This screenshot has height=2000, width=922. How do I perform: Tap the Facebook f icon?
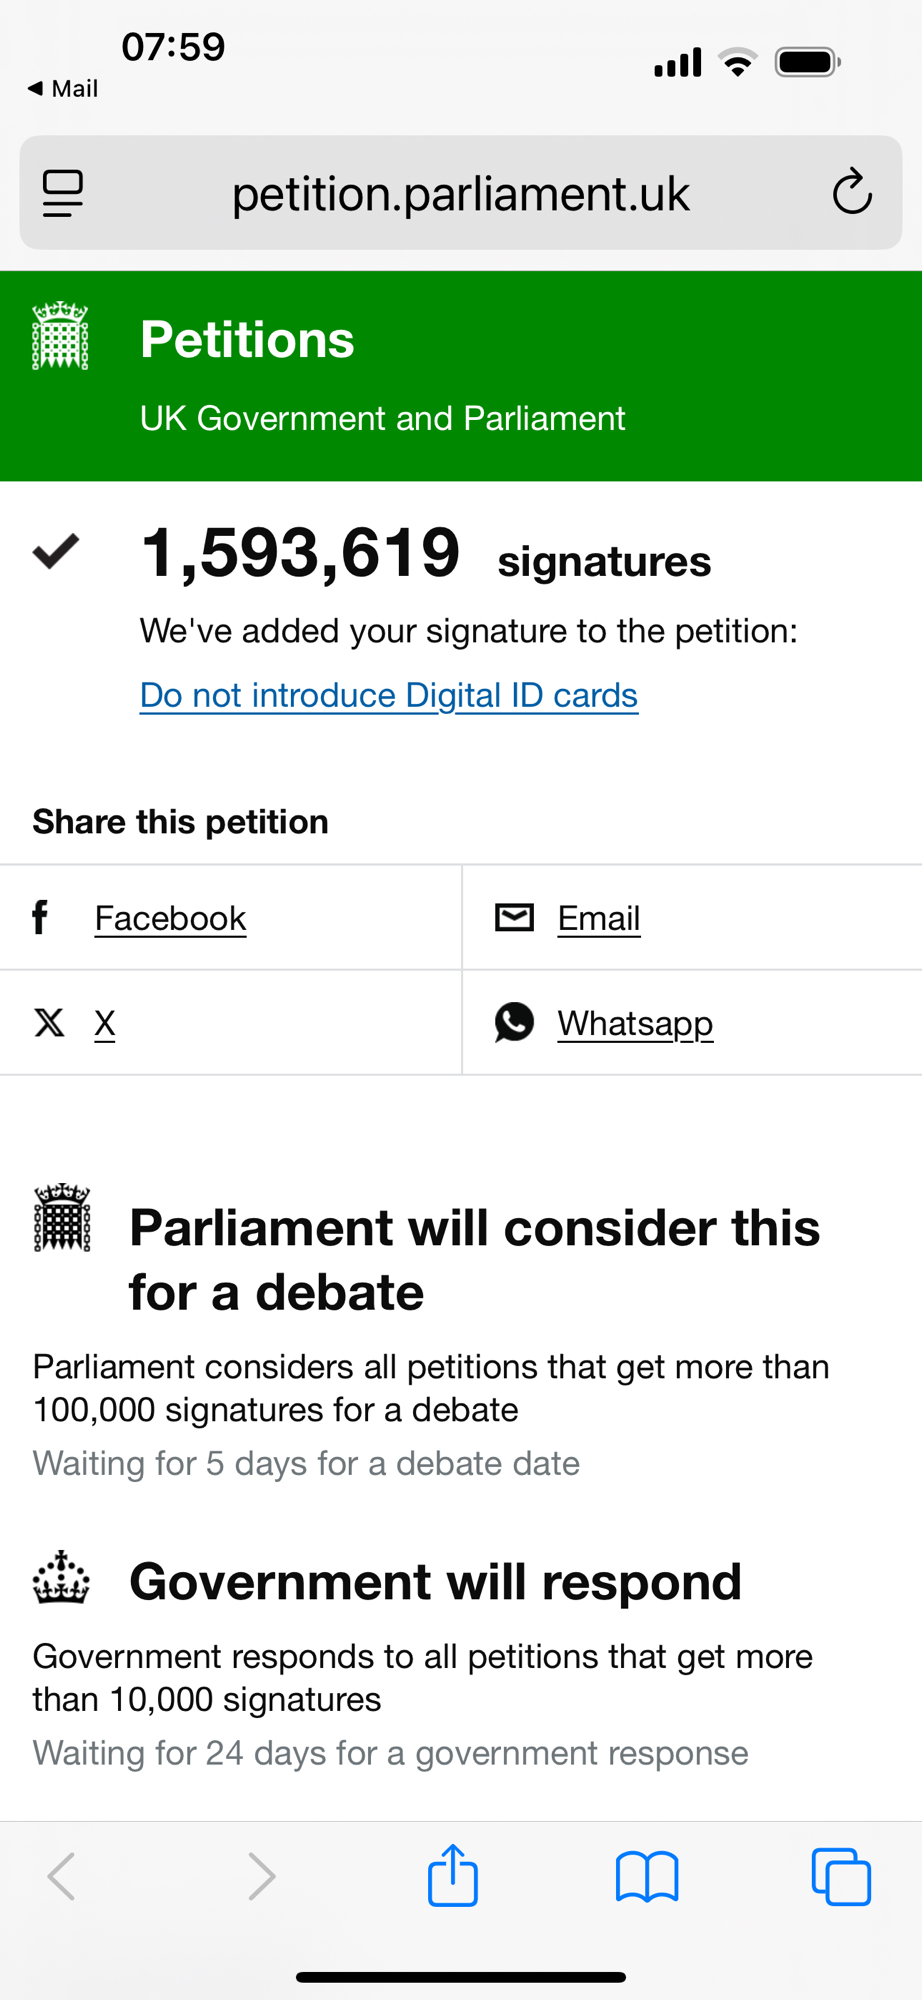tap(40, 917)
